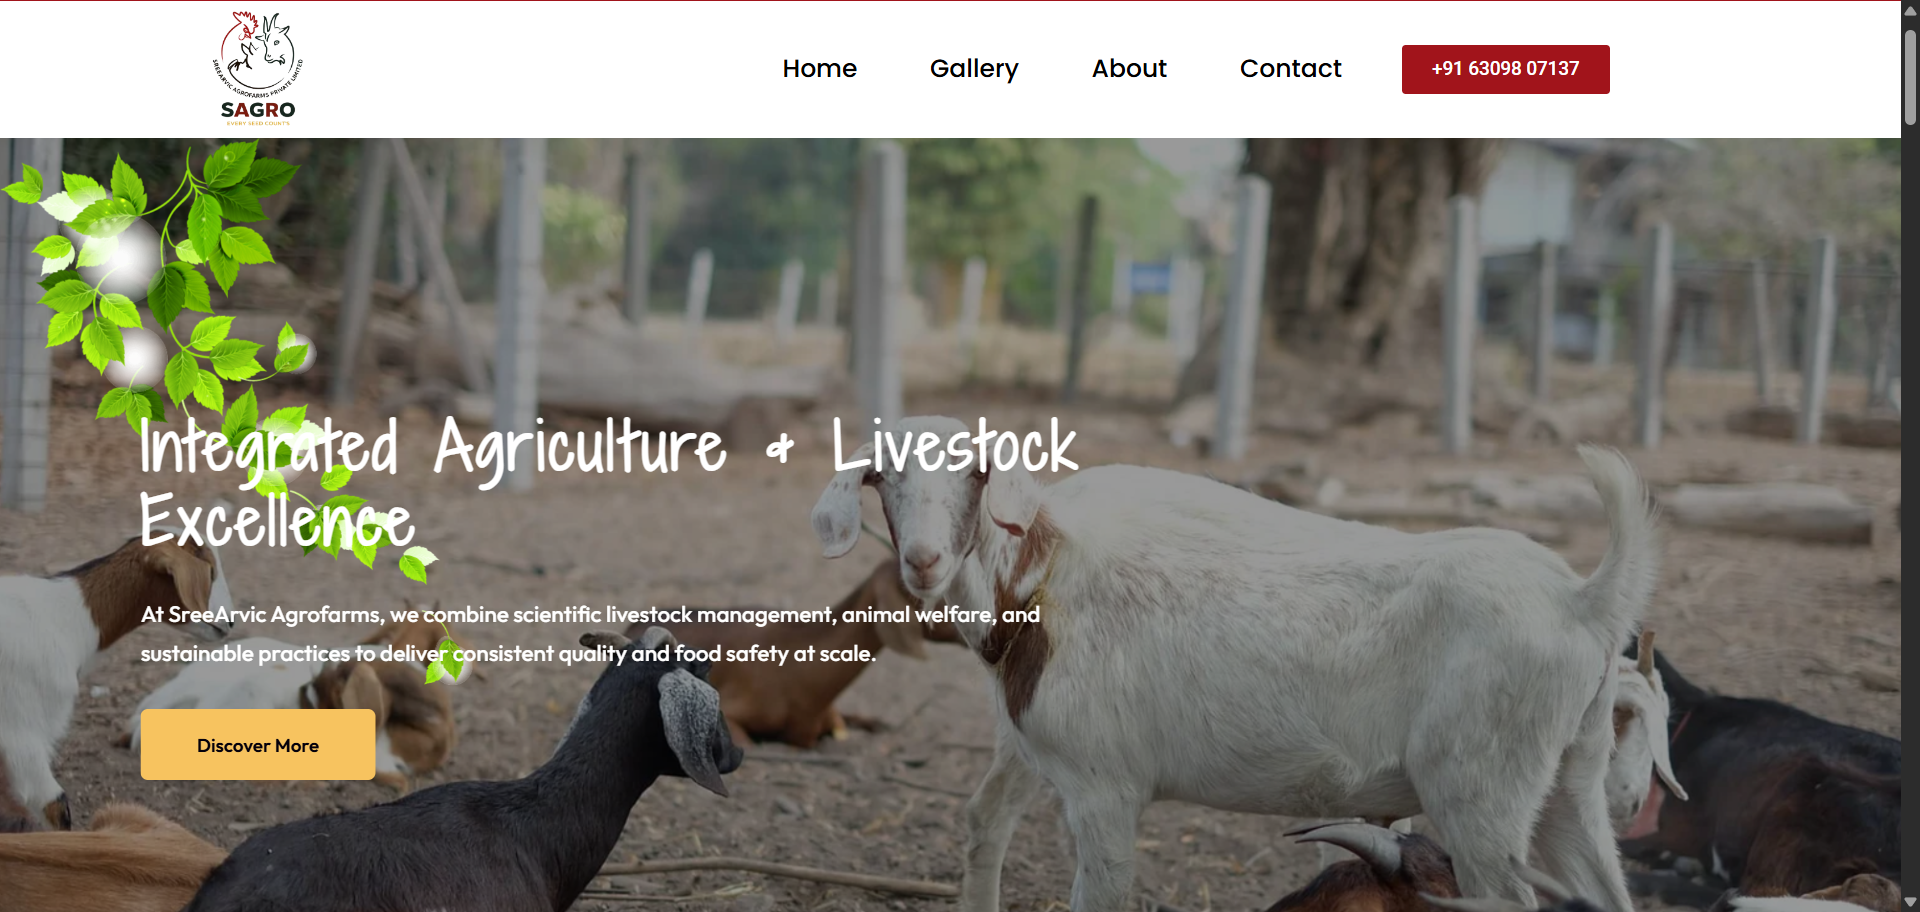
Task: Click the scrollbar down arrow
Action: (x=1910, y=902)
